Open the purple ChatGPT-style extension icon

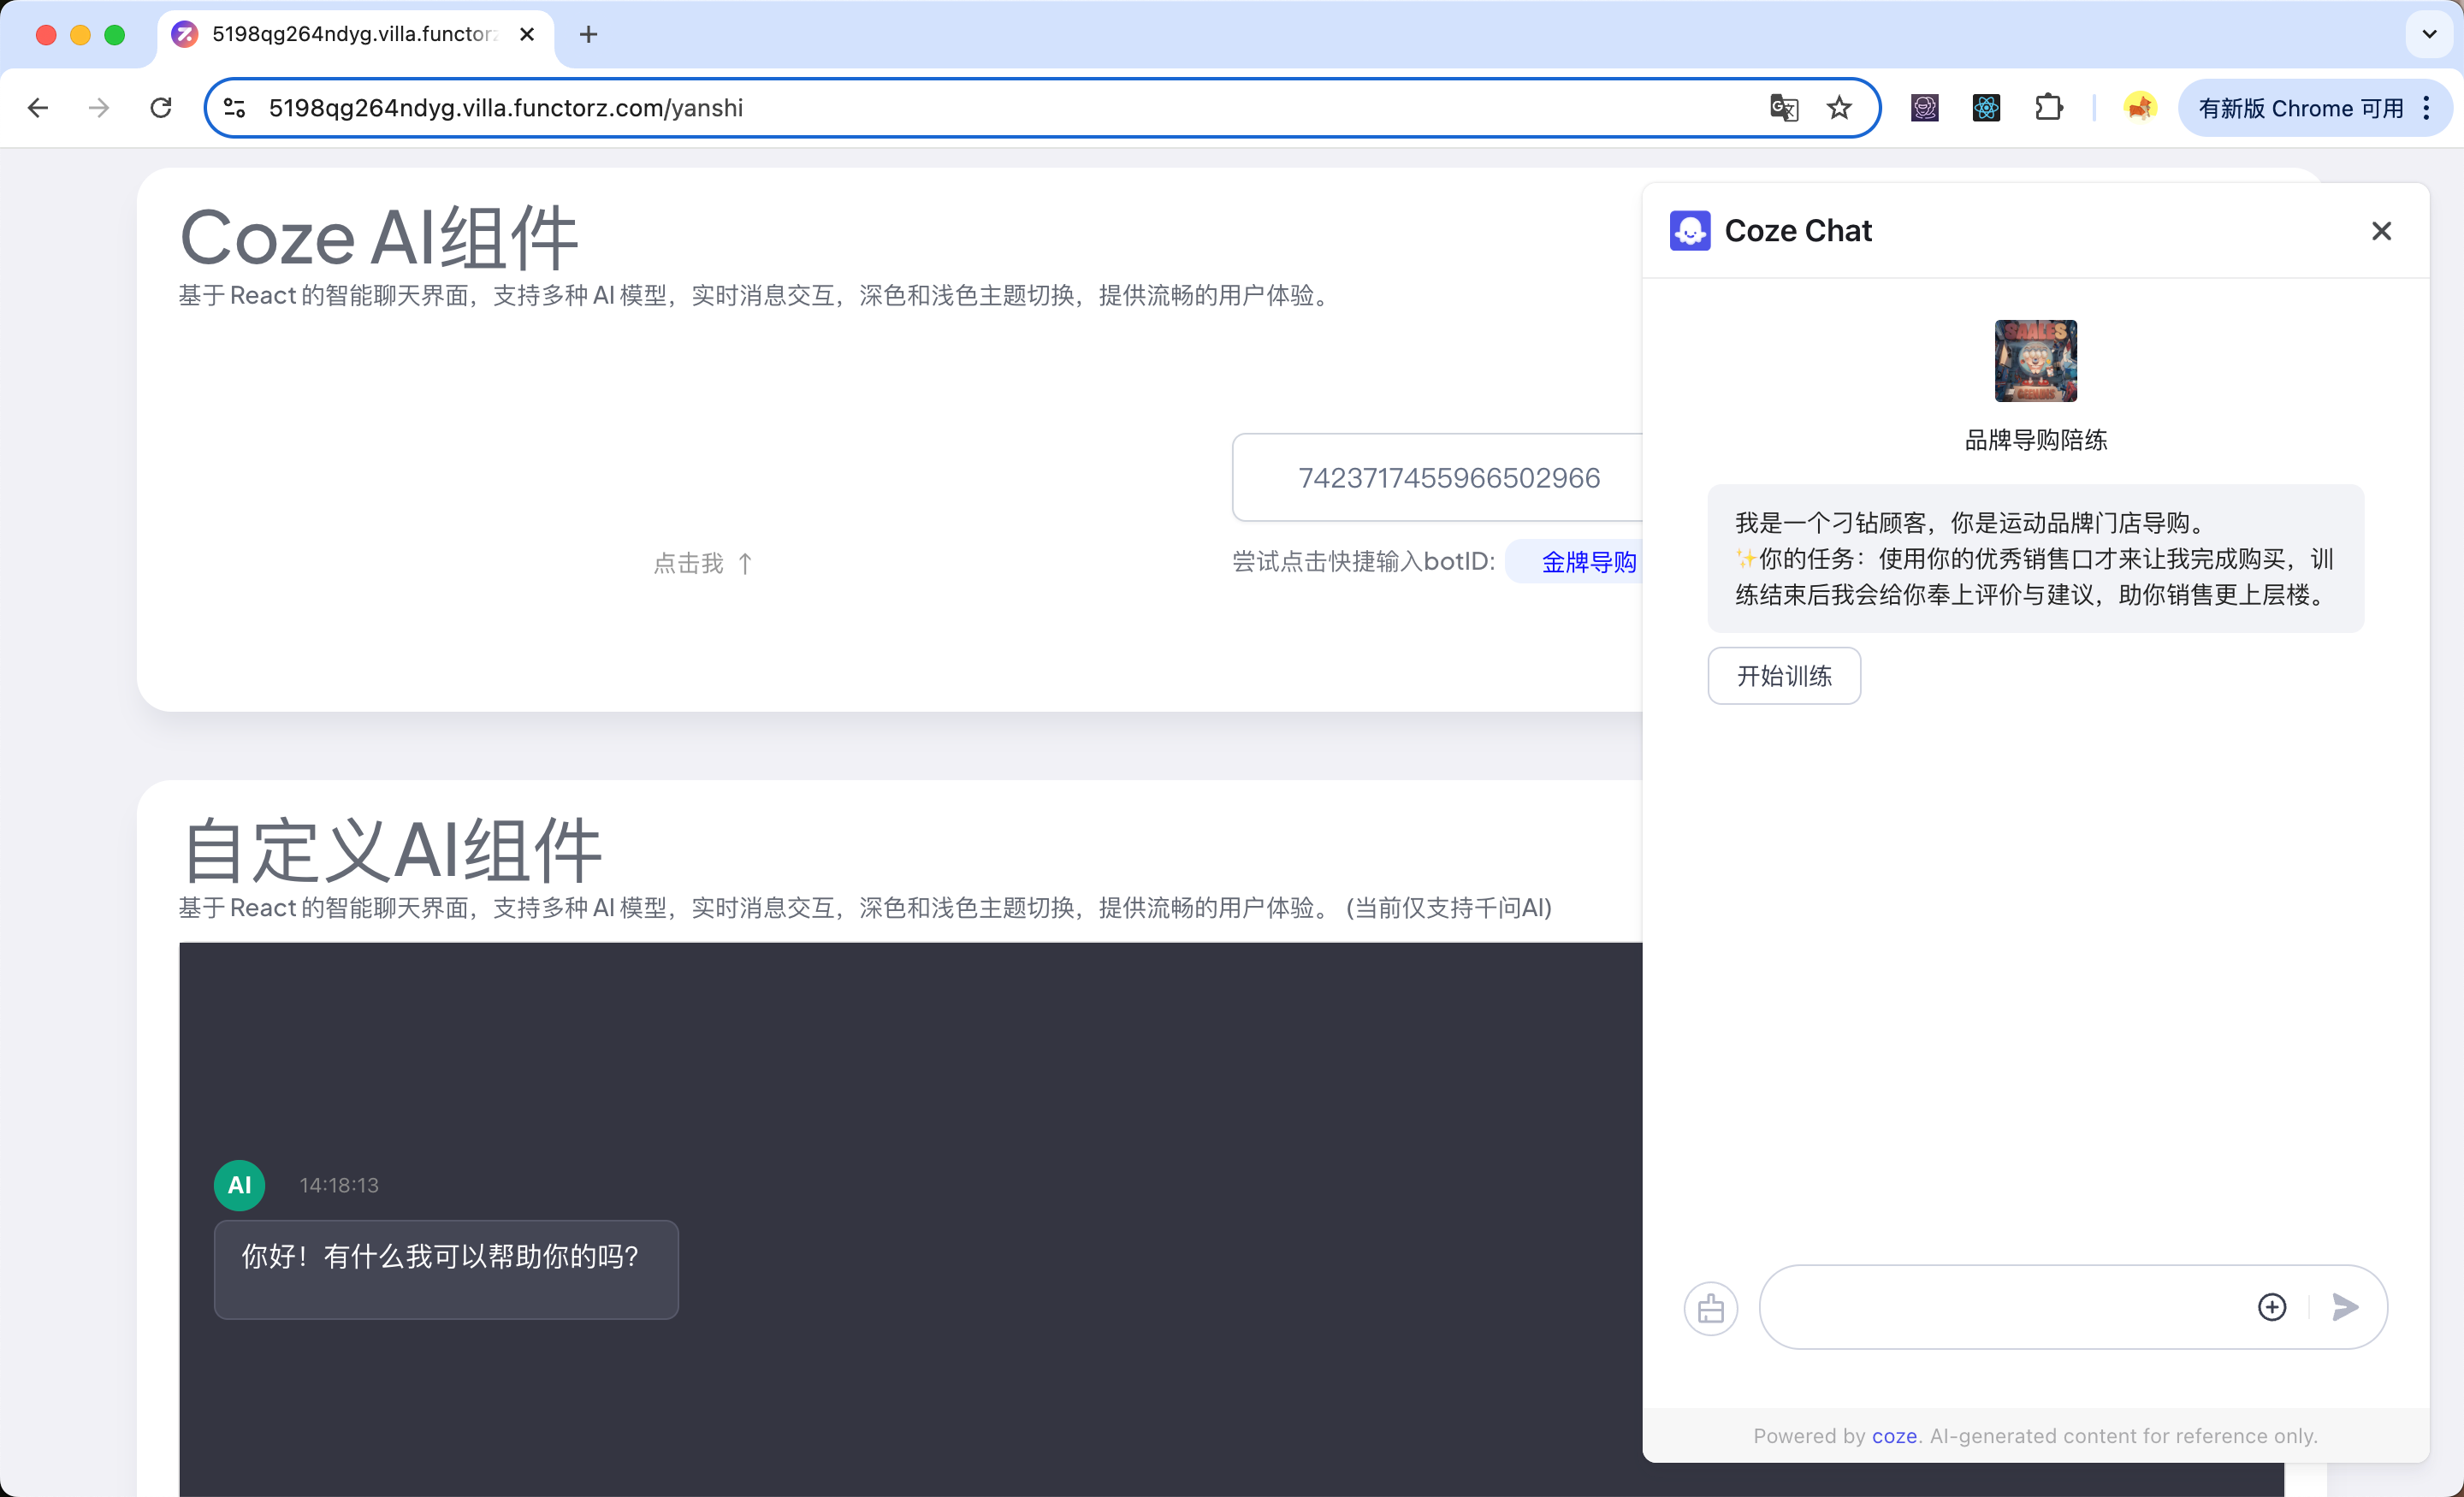tap(1924, 108)
